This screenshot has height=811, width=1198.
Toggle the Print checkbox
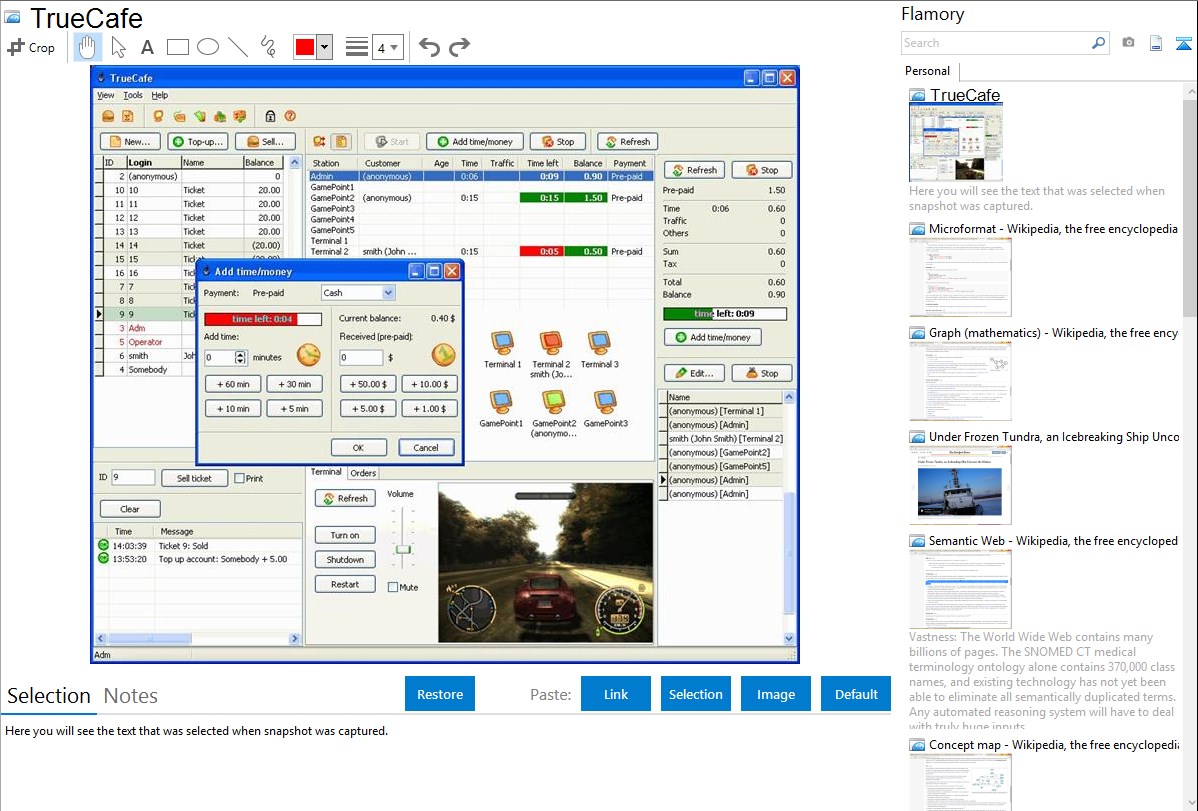pos(240,478)
